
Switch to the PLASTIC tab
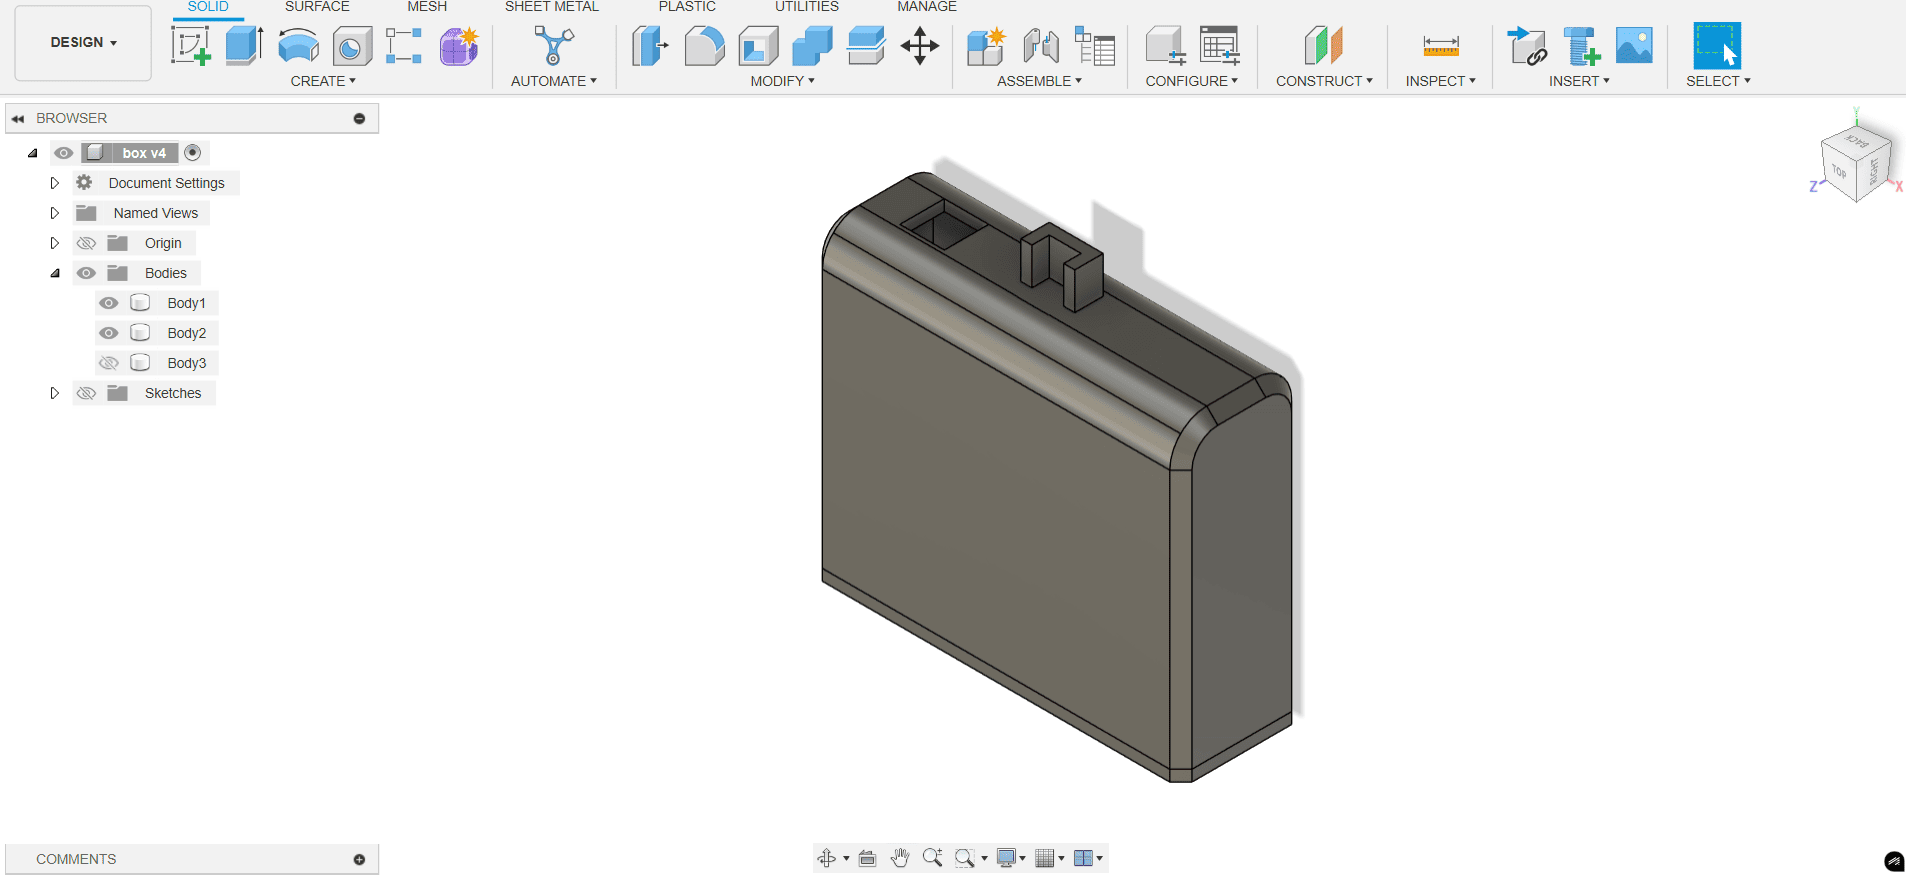[x=687, y=7]
